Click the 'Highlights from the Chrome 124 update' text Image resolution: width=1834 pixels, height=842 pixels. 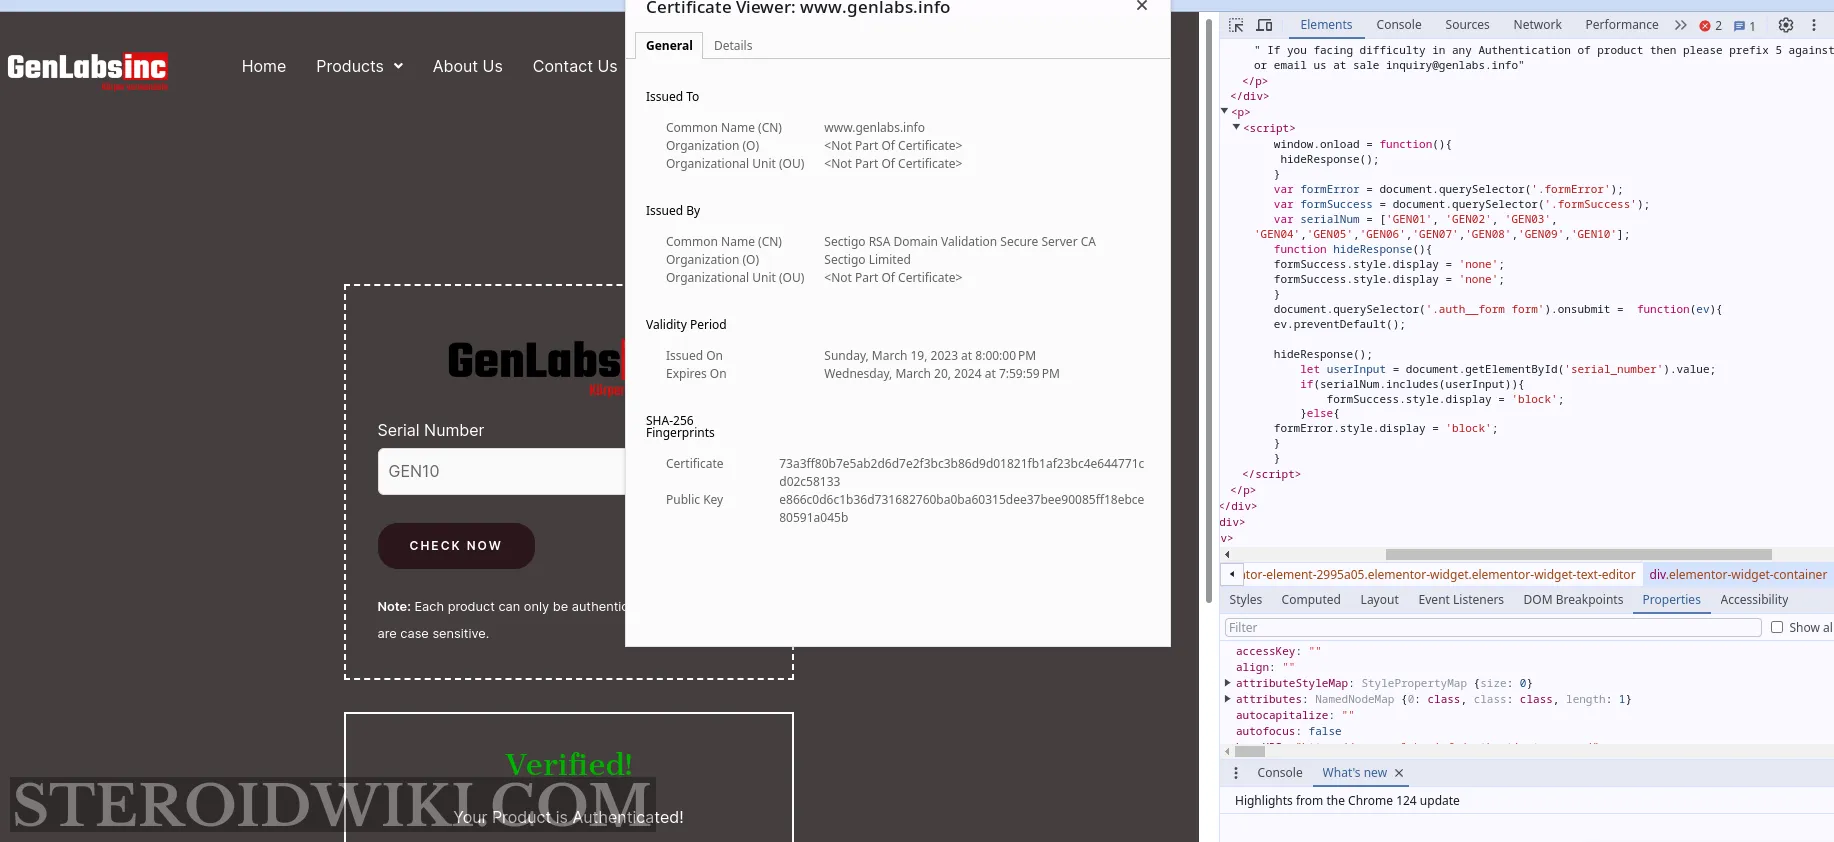1347,801
